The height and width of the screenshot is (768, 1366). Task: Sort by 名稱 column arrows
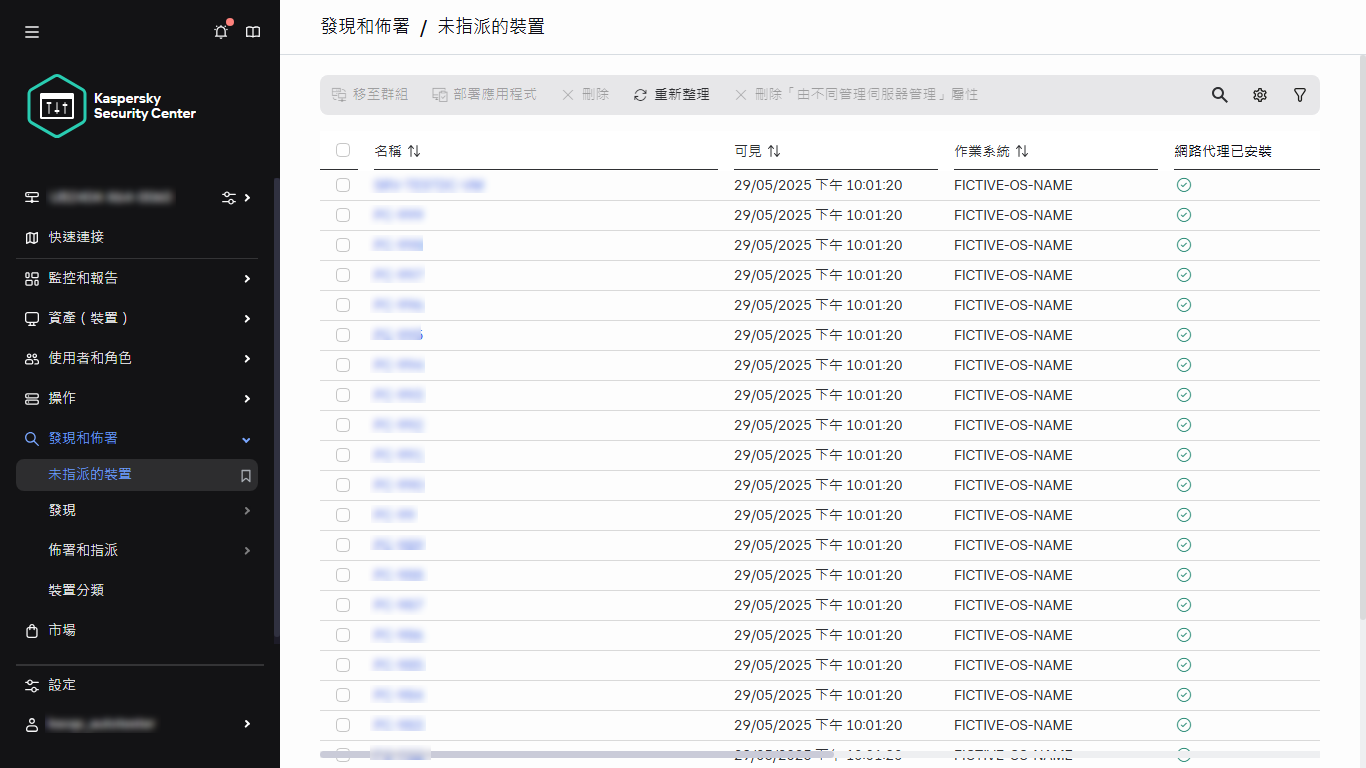(x=414, y=151)
